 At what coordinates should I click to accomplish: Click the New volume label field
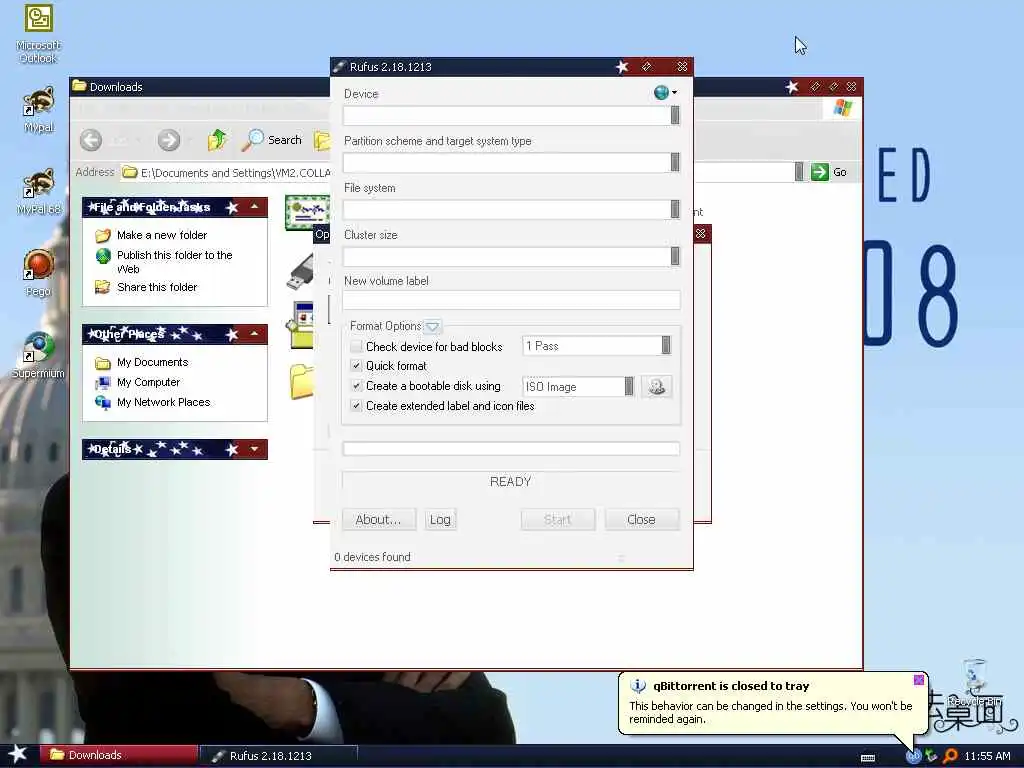[x=511, y=300]
